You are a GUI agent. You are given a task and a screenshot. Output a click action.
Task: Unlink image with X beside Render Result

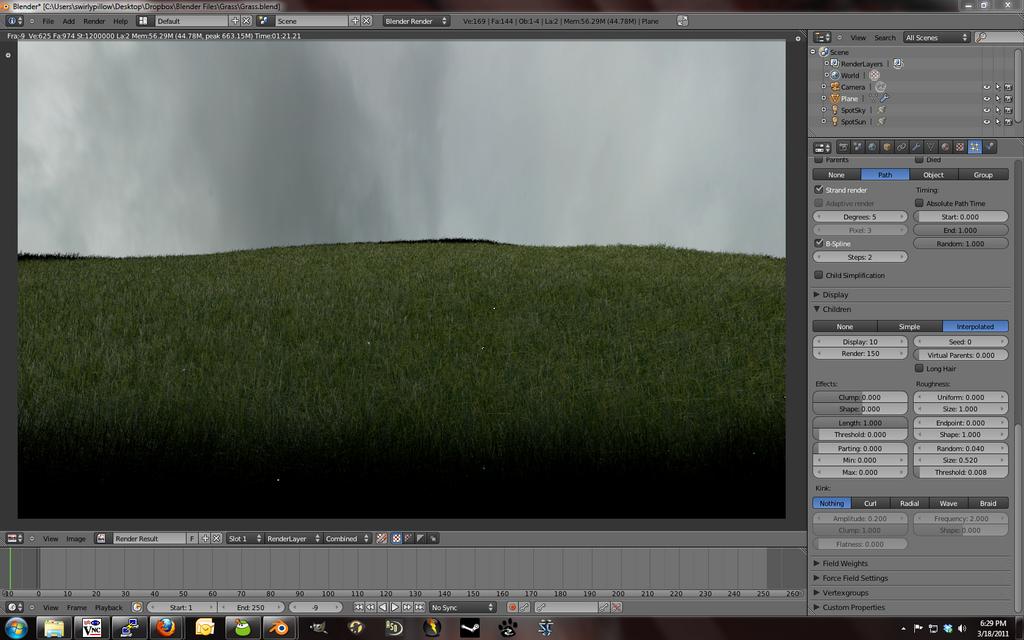pyautogui.click(x=216, y=538)
